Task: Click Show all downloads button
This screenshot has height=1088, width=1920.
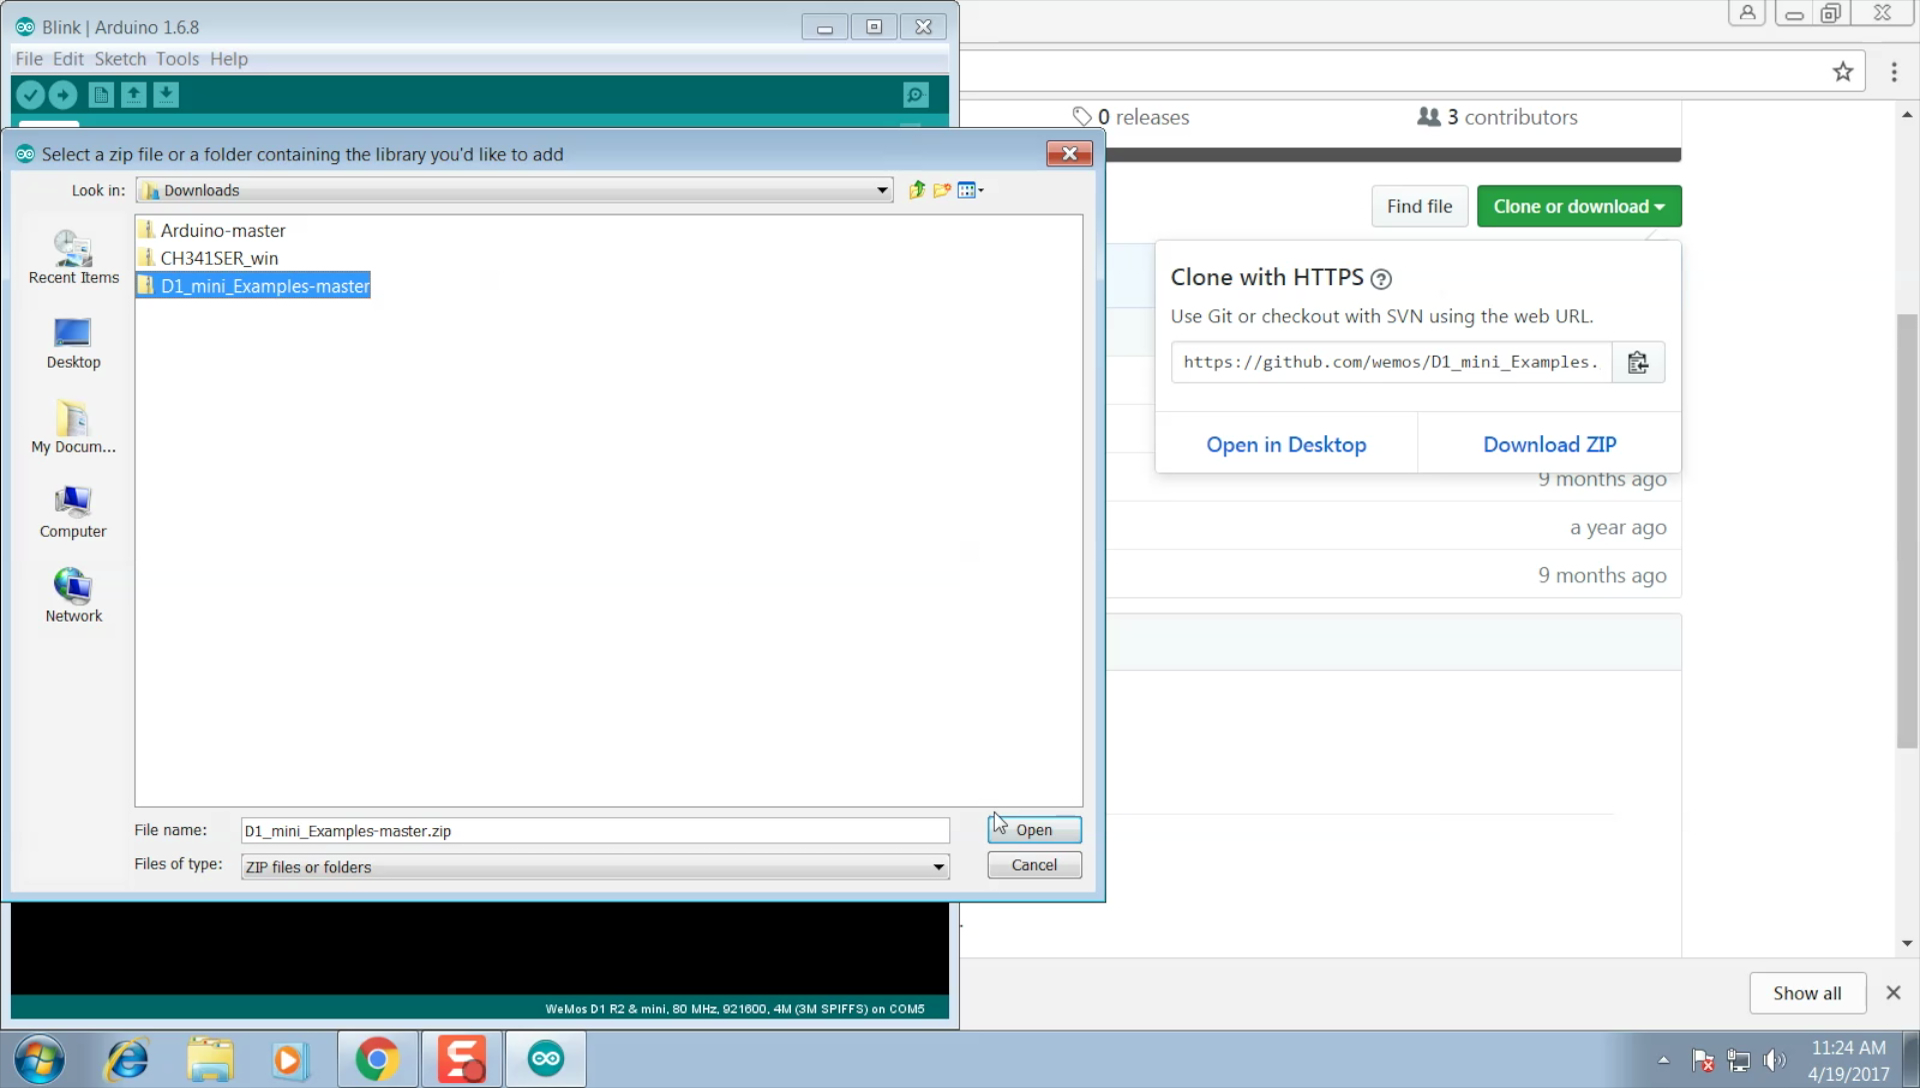Action: pyautogui.click(x=1807, y=993)
